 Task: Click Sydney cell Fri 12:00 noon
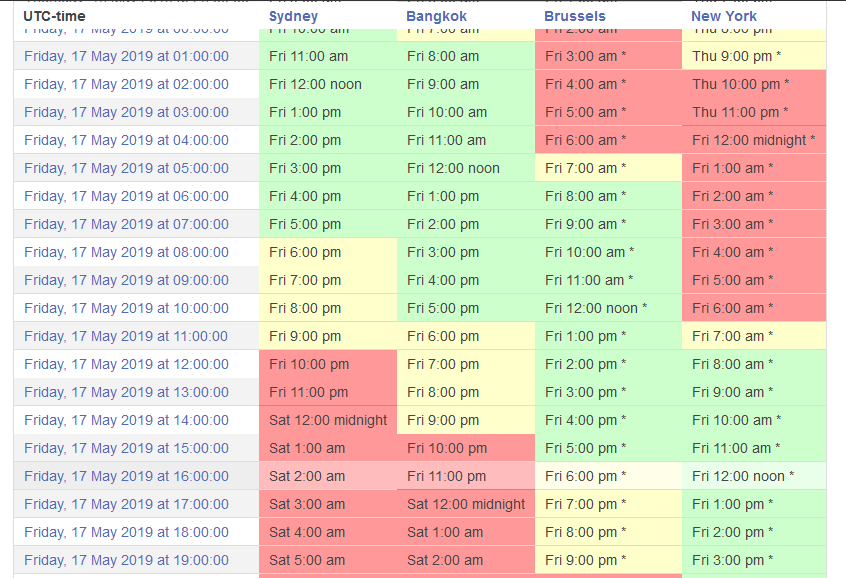pos(315,84)
